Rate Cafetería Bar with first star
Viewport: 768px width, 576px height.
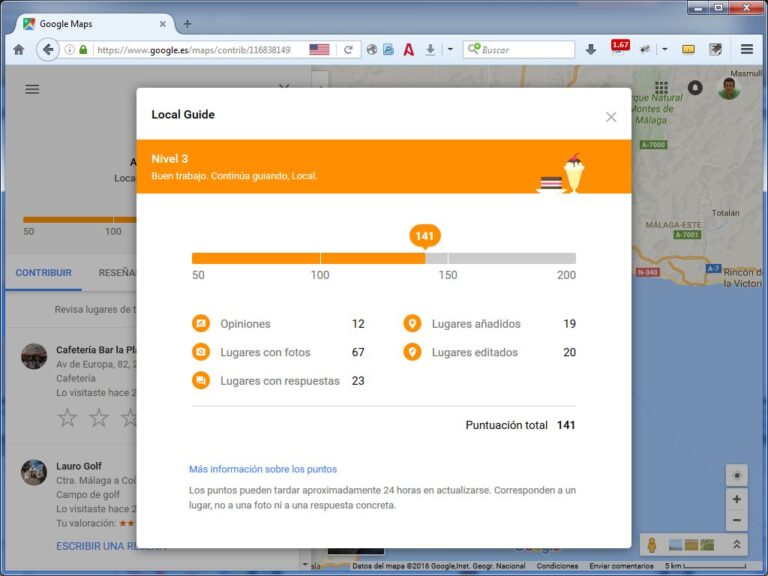click(68, 418)
